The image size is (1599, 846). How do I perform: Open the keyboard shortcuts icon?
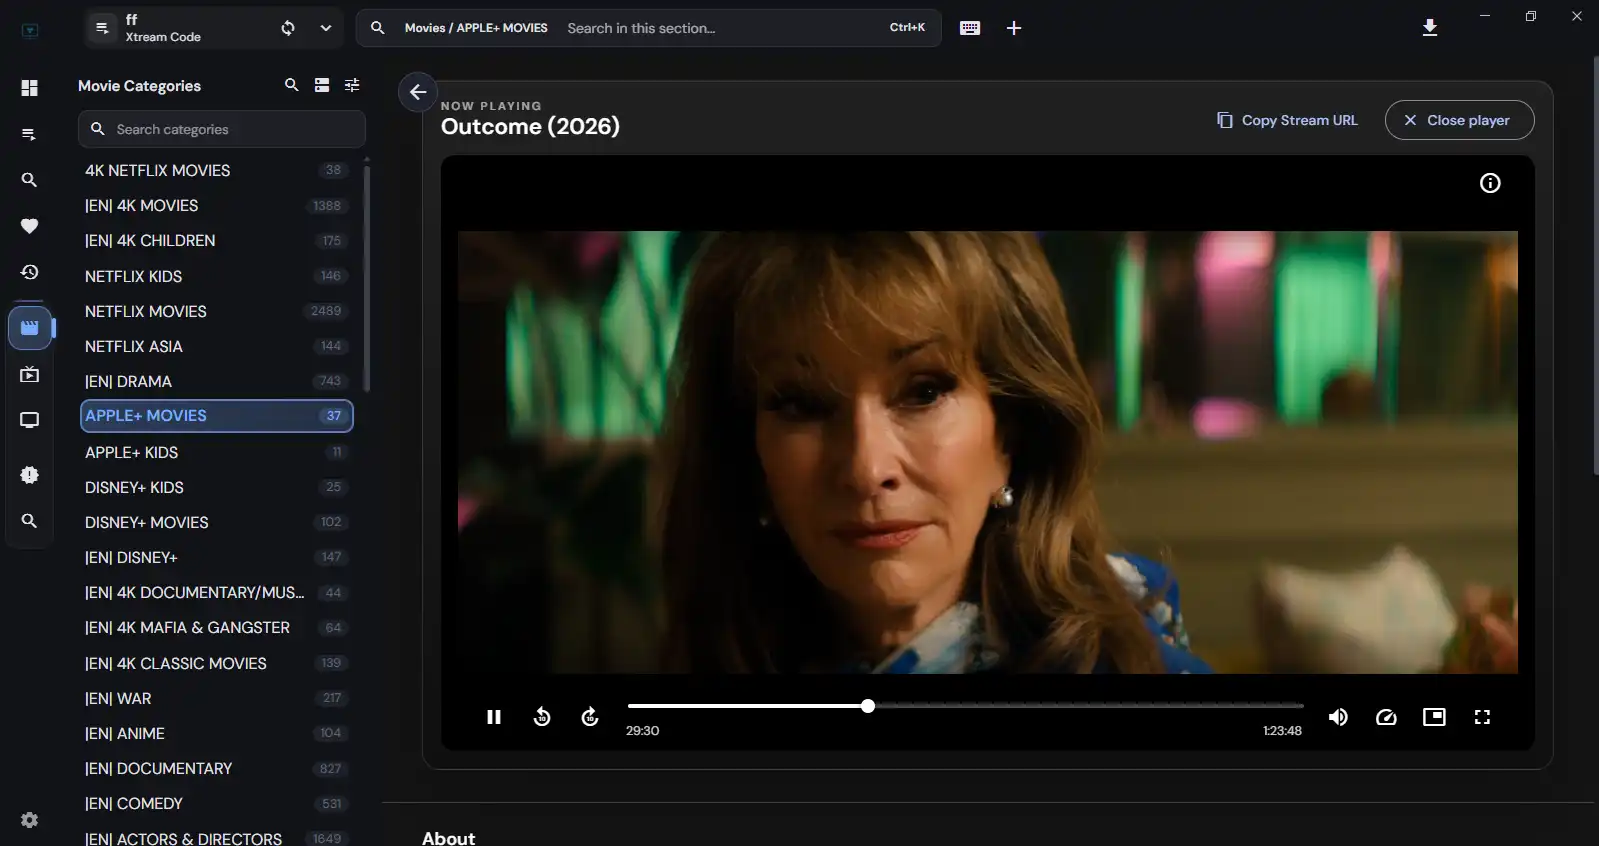970,28
